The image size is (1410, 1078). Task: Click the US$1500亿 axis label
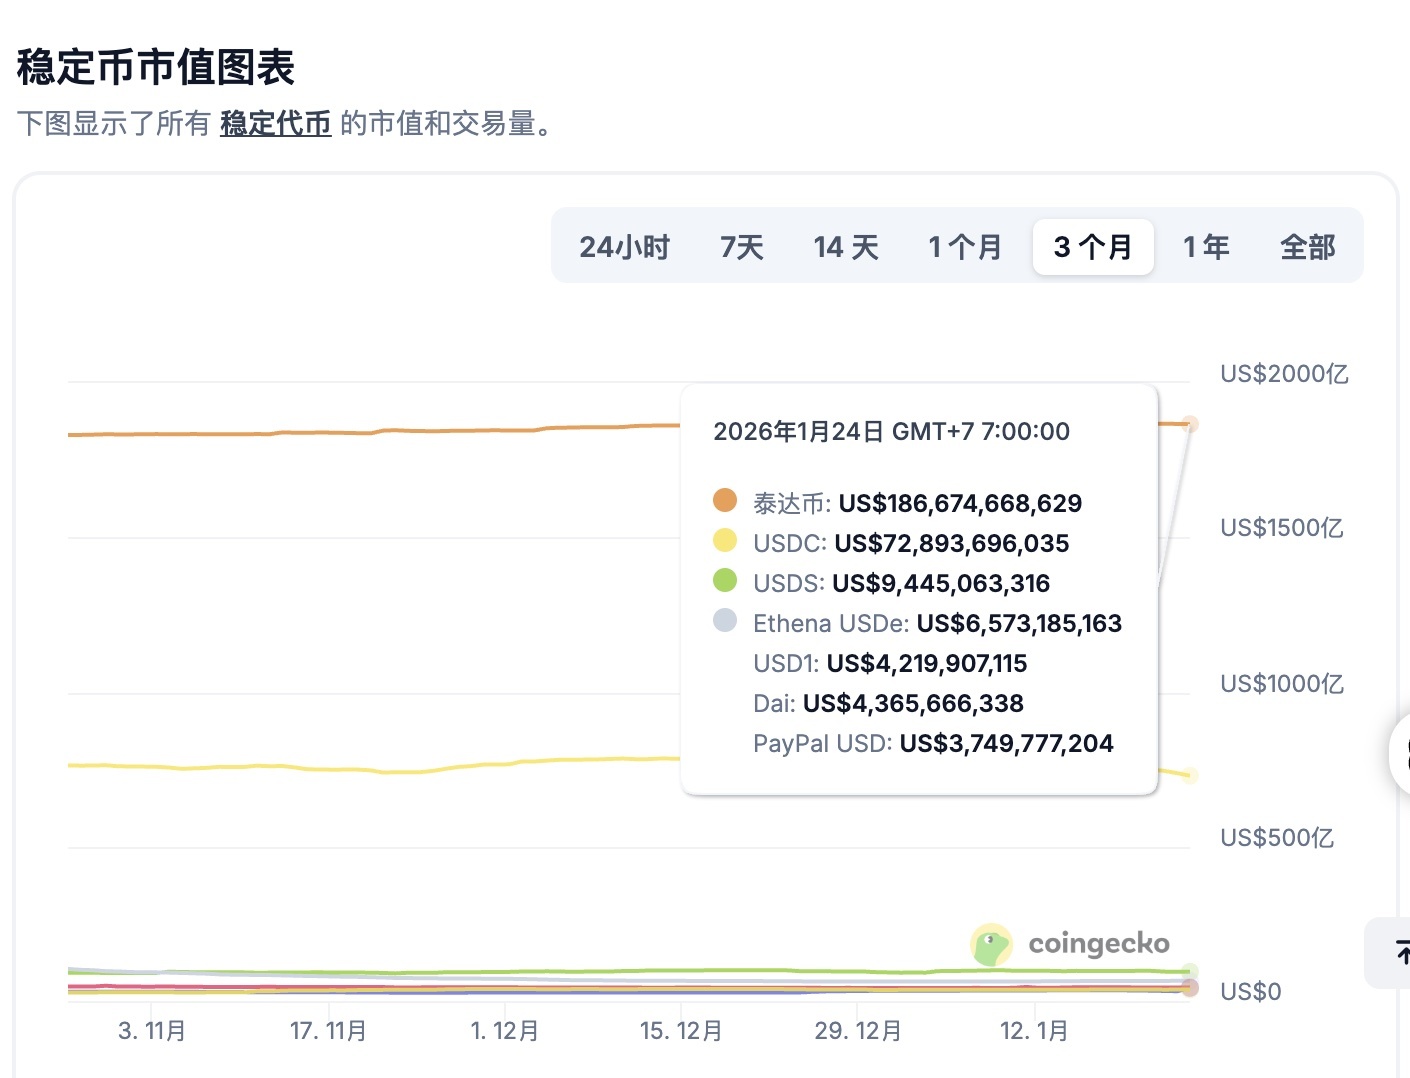click(1281, 528)
